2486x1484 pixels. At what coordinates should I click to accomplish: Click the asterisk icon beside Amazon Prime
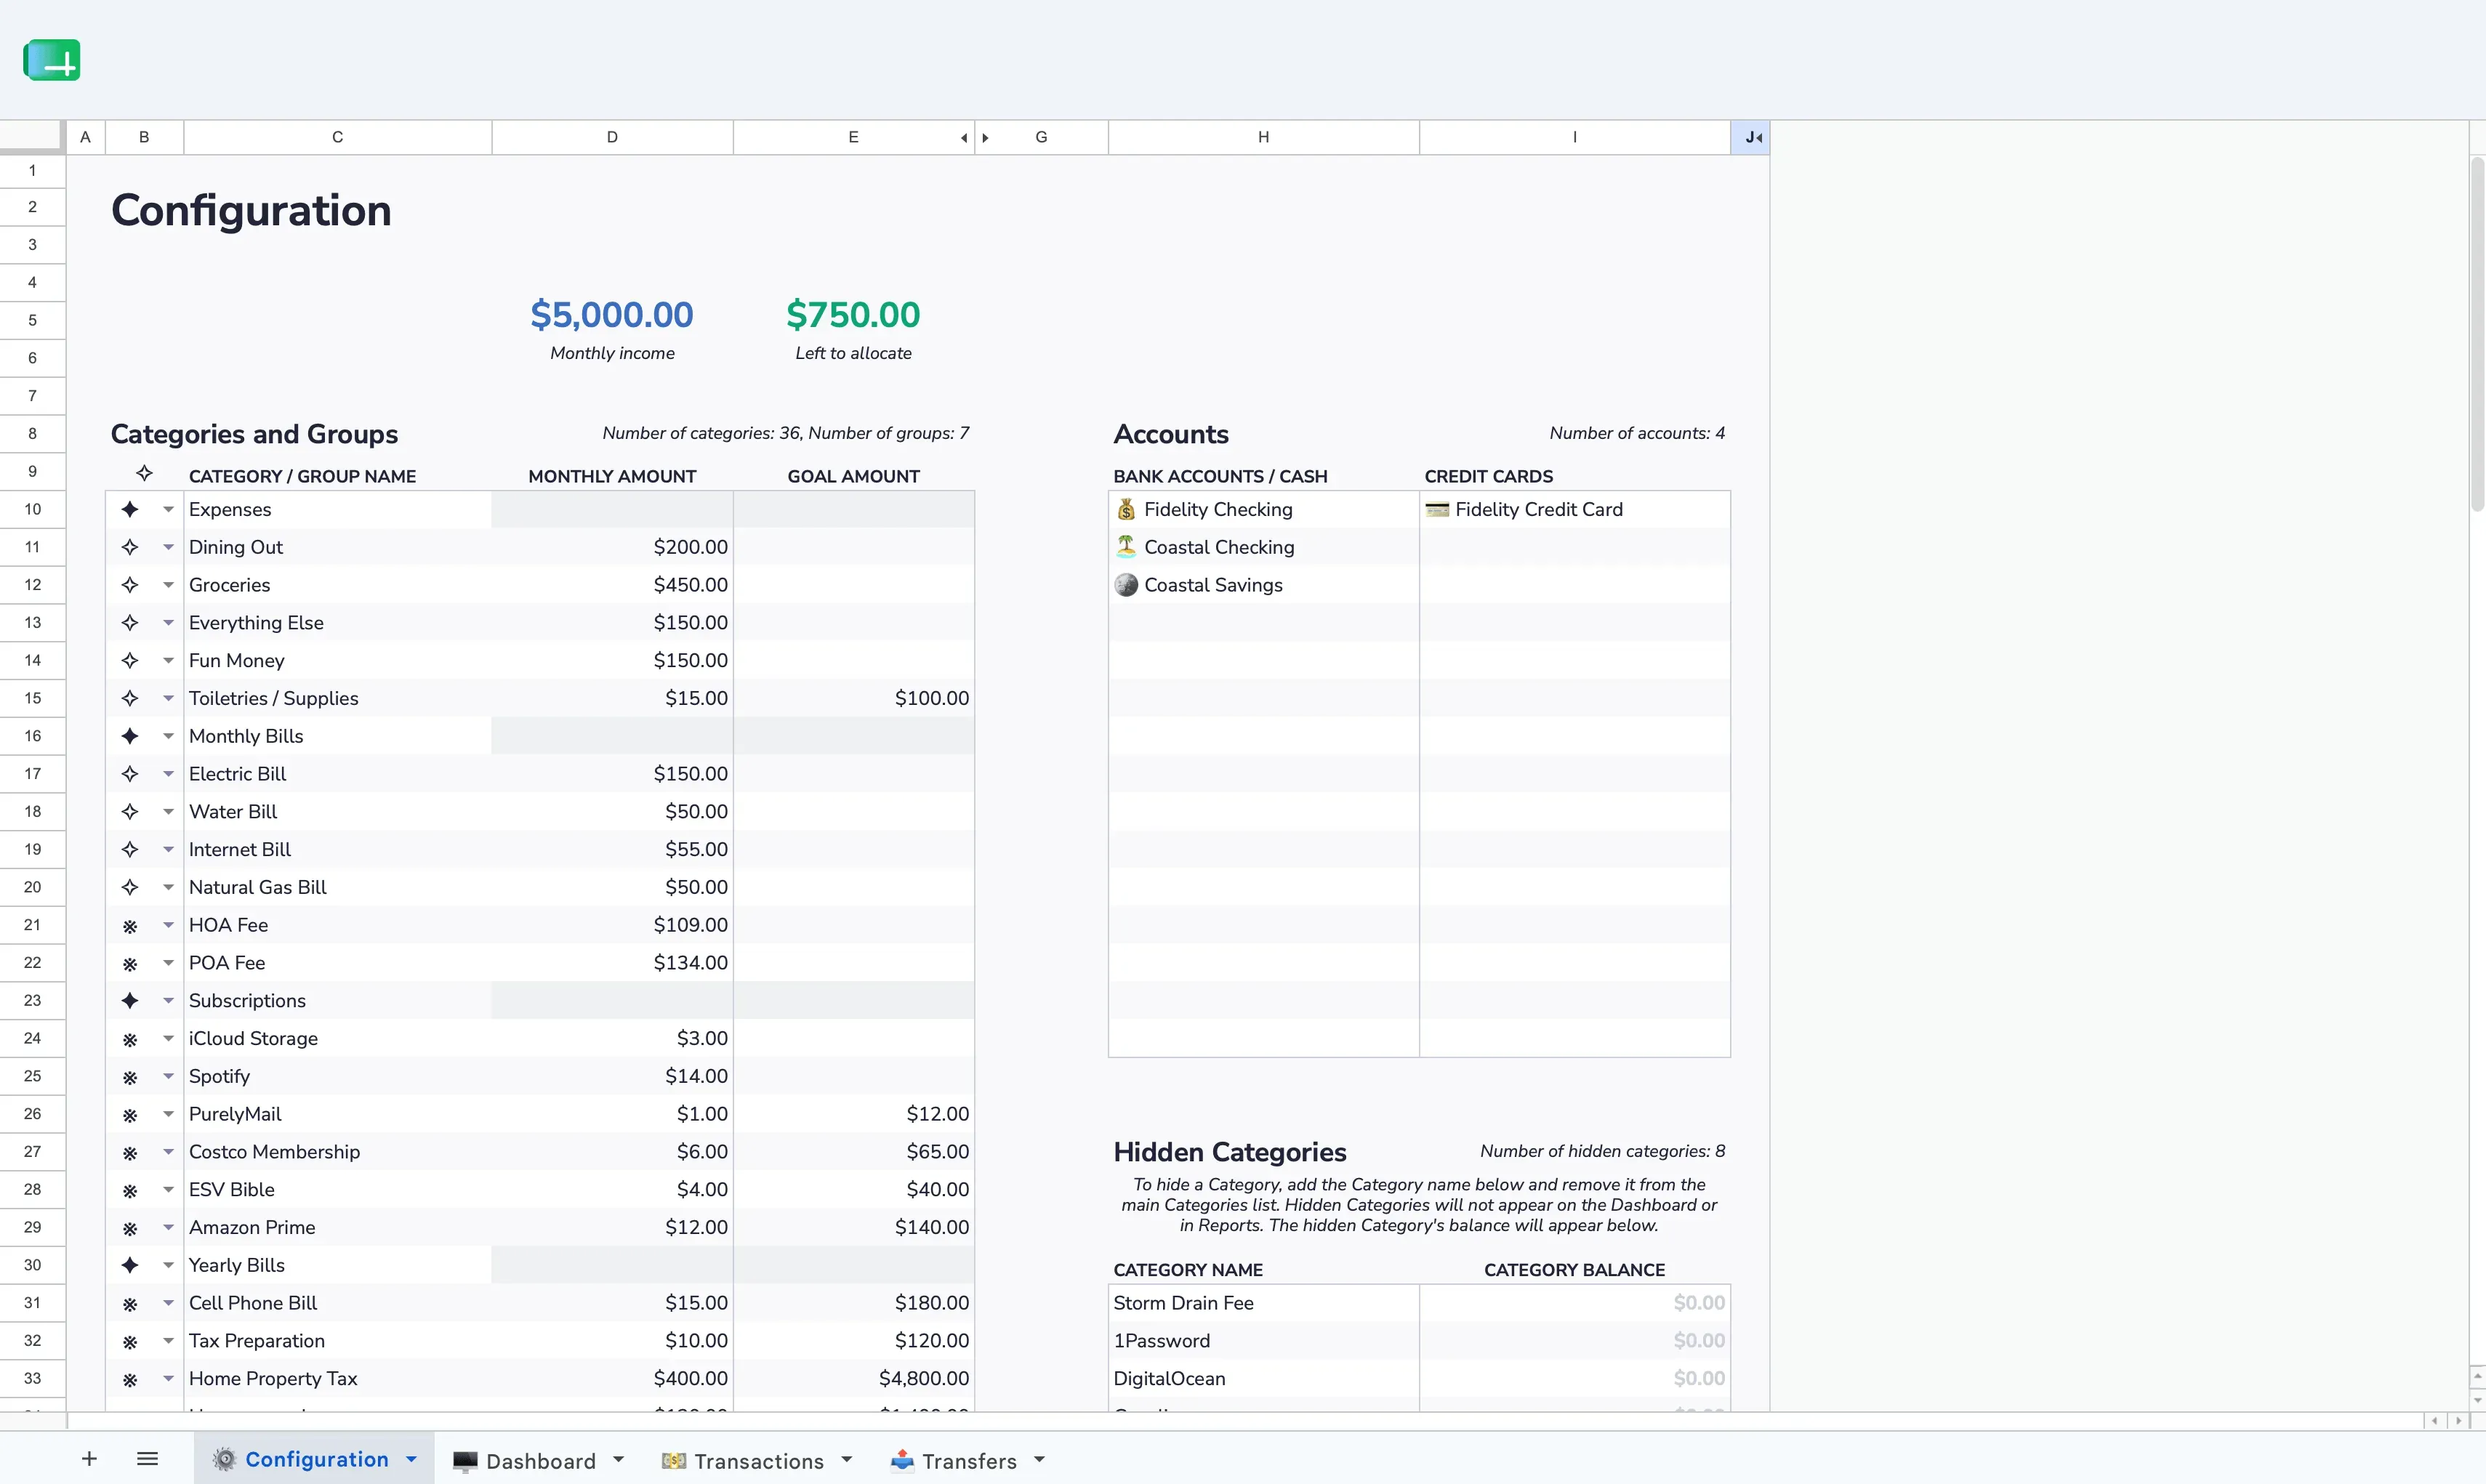pyautogui.click(x=130, y=1229)
